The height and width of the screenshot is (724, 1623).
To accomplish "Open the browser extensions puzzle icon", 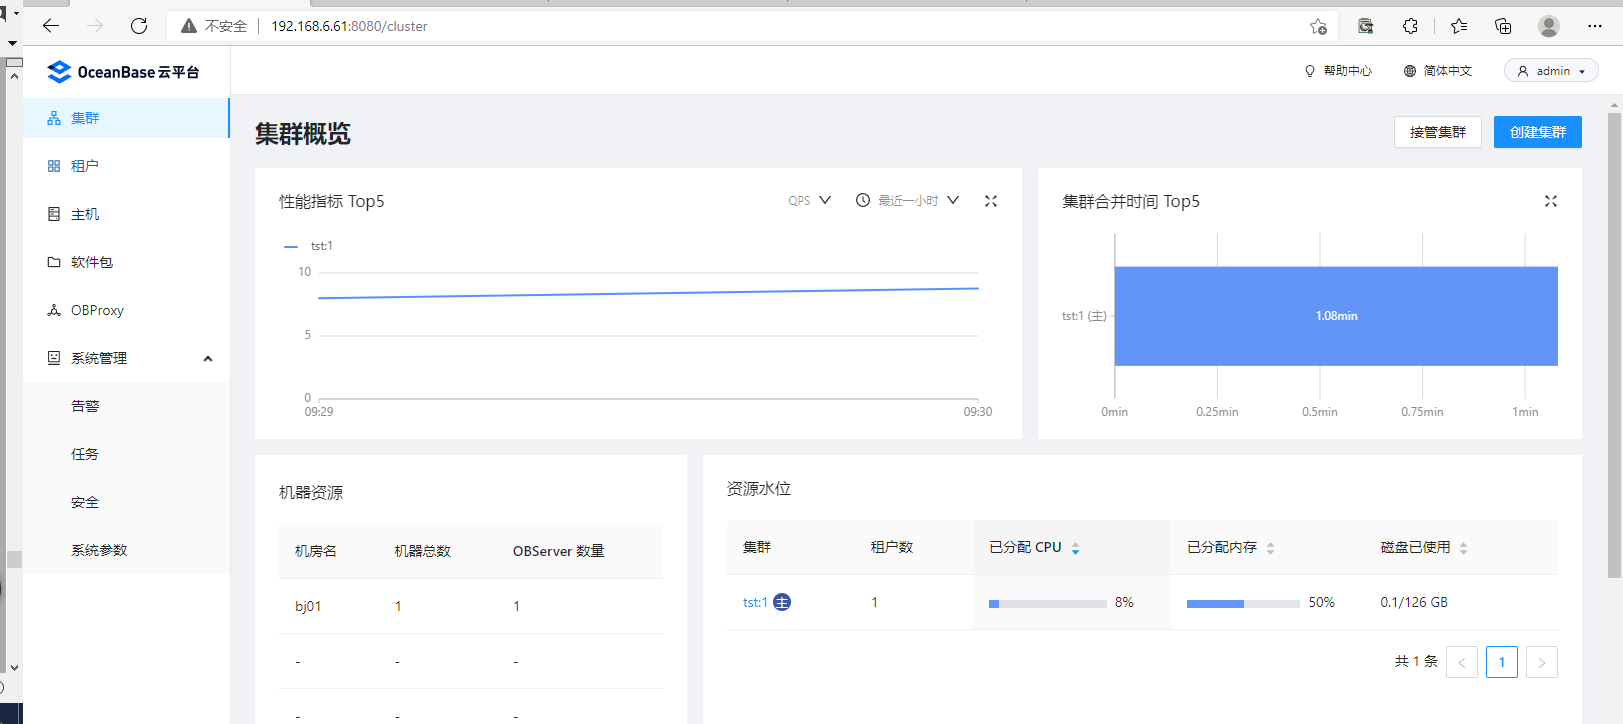I will point(1410,26).
